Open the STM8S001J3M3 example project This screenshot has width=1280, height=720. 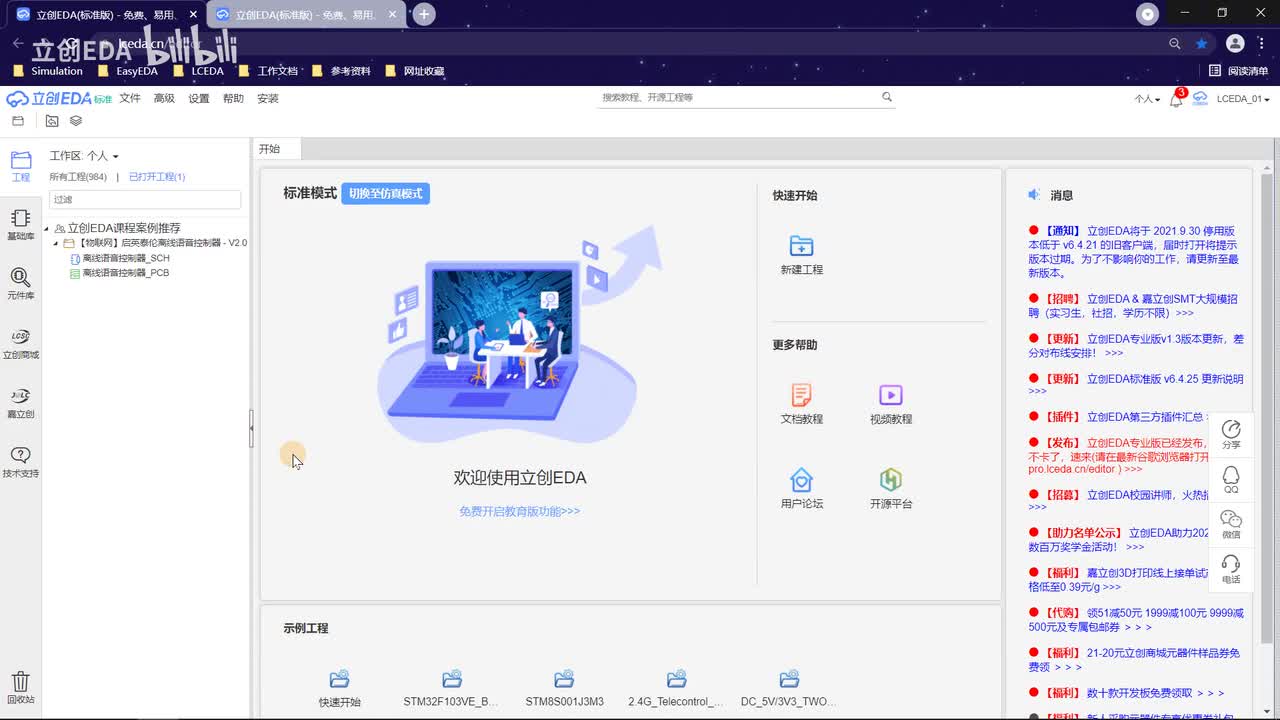[564, 688]
